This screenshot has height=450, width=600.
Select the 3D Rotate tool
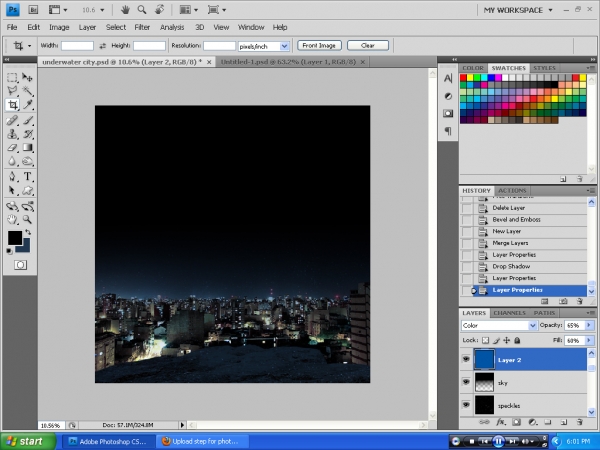[12, 206]
